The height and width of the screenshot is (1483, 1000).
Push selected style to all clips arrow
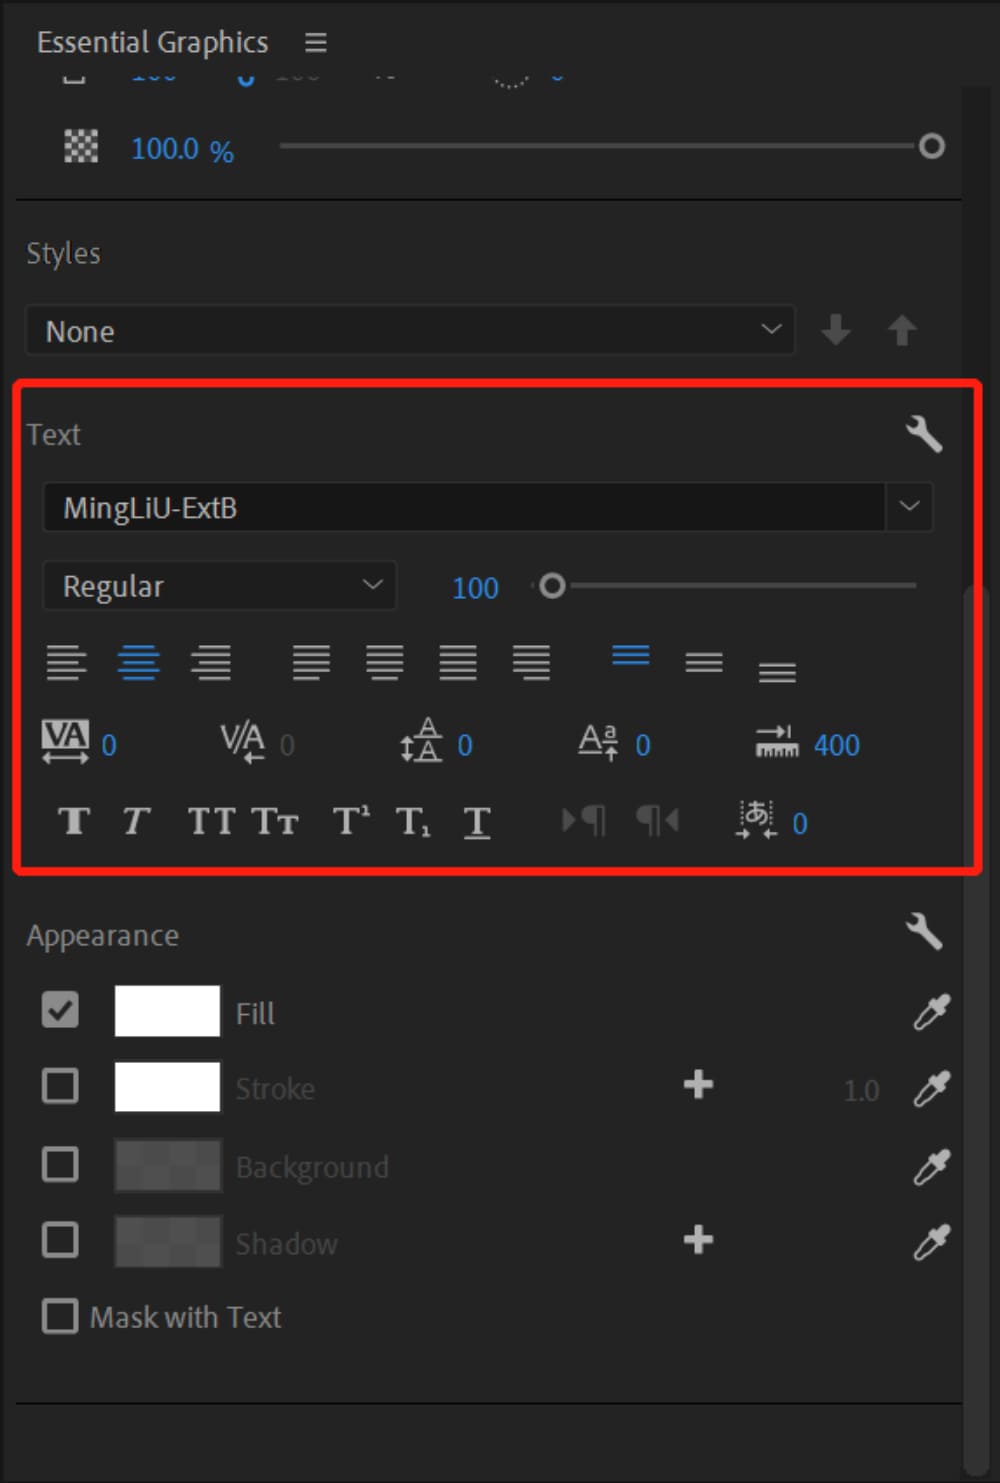pos(901,330)
